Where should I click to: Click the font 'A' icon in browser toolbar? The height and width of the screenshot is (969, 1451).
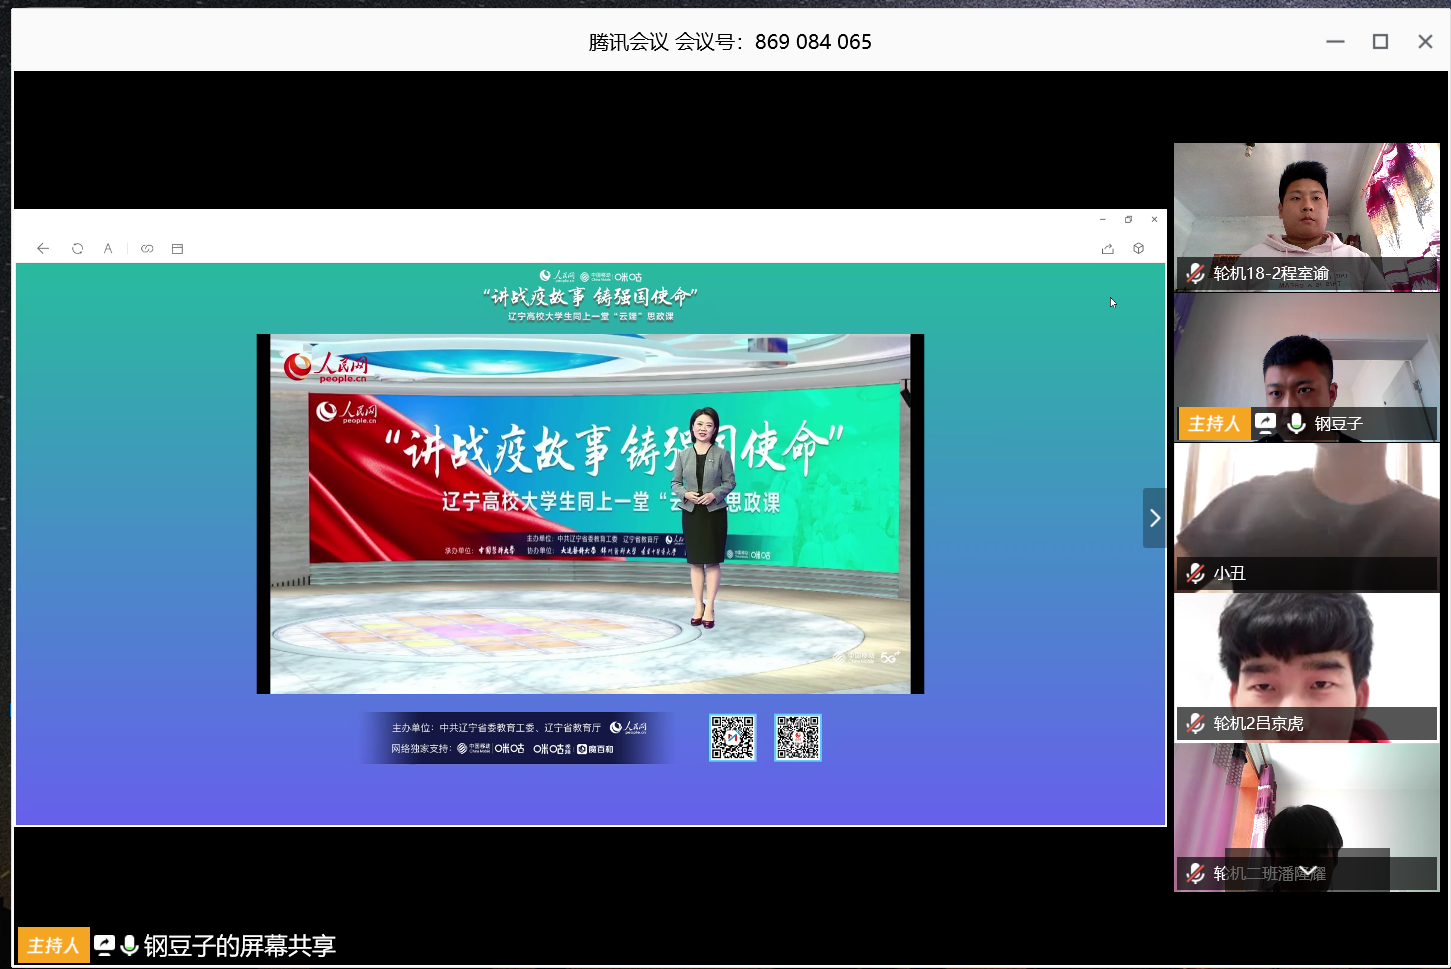point(108,249)
